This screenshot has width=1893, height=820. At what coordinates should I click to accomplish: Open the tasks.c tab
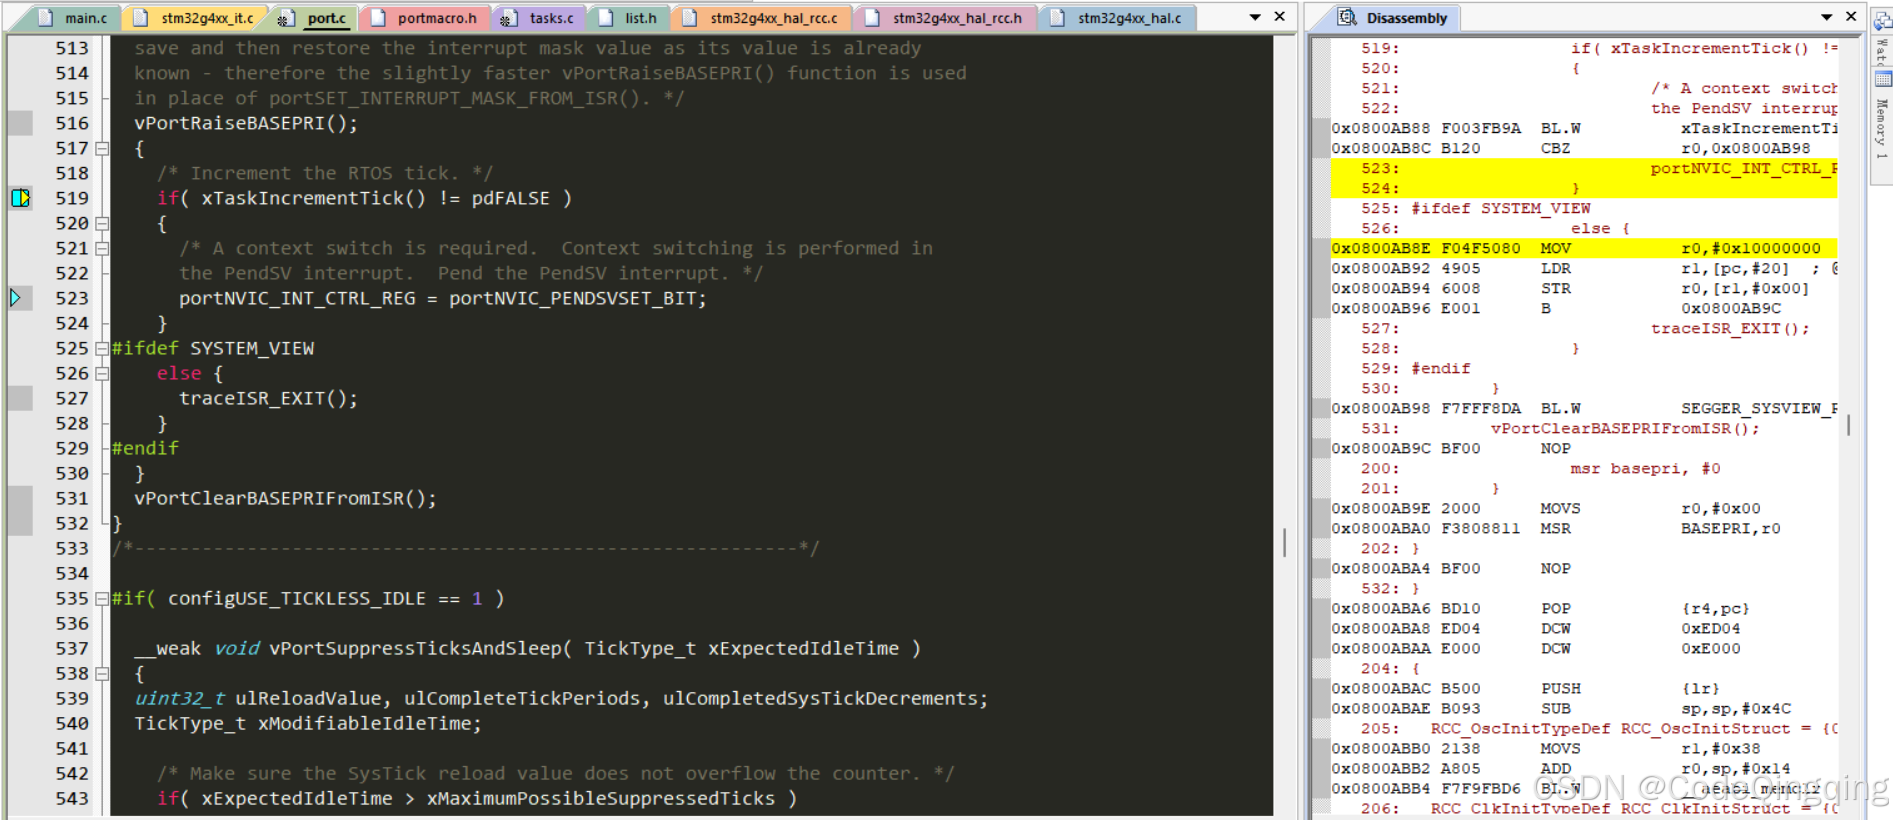coord(539,18)
